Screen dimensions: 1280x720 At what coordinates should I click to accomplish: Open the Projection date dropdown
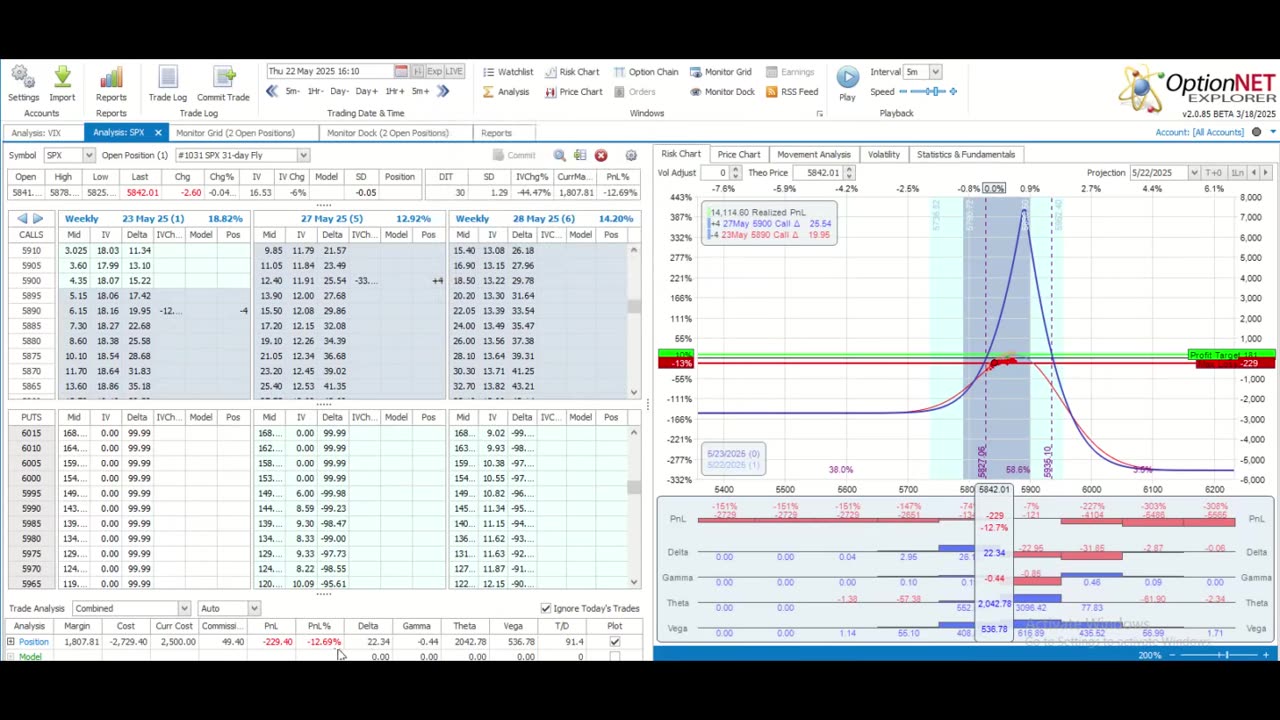click(1194, 173)
